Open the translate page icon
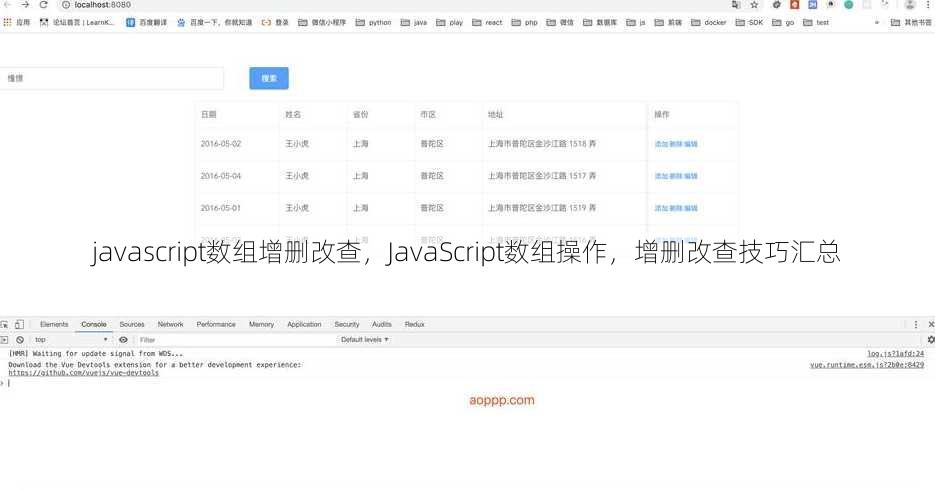This screenshot has height=490, width=935. pos(736,5)
